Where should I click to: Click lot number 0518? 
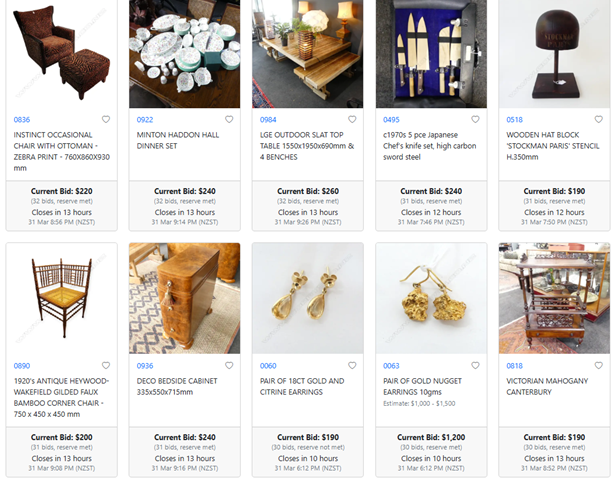(514, 120)
